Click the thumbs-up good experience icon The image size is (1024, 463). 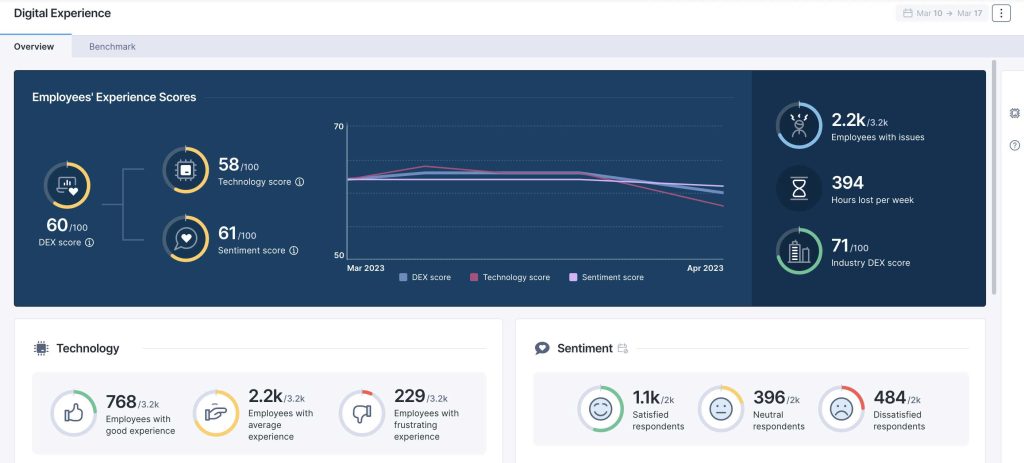74,413
